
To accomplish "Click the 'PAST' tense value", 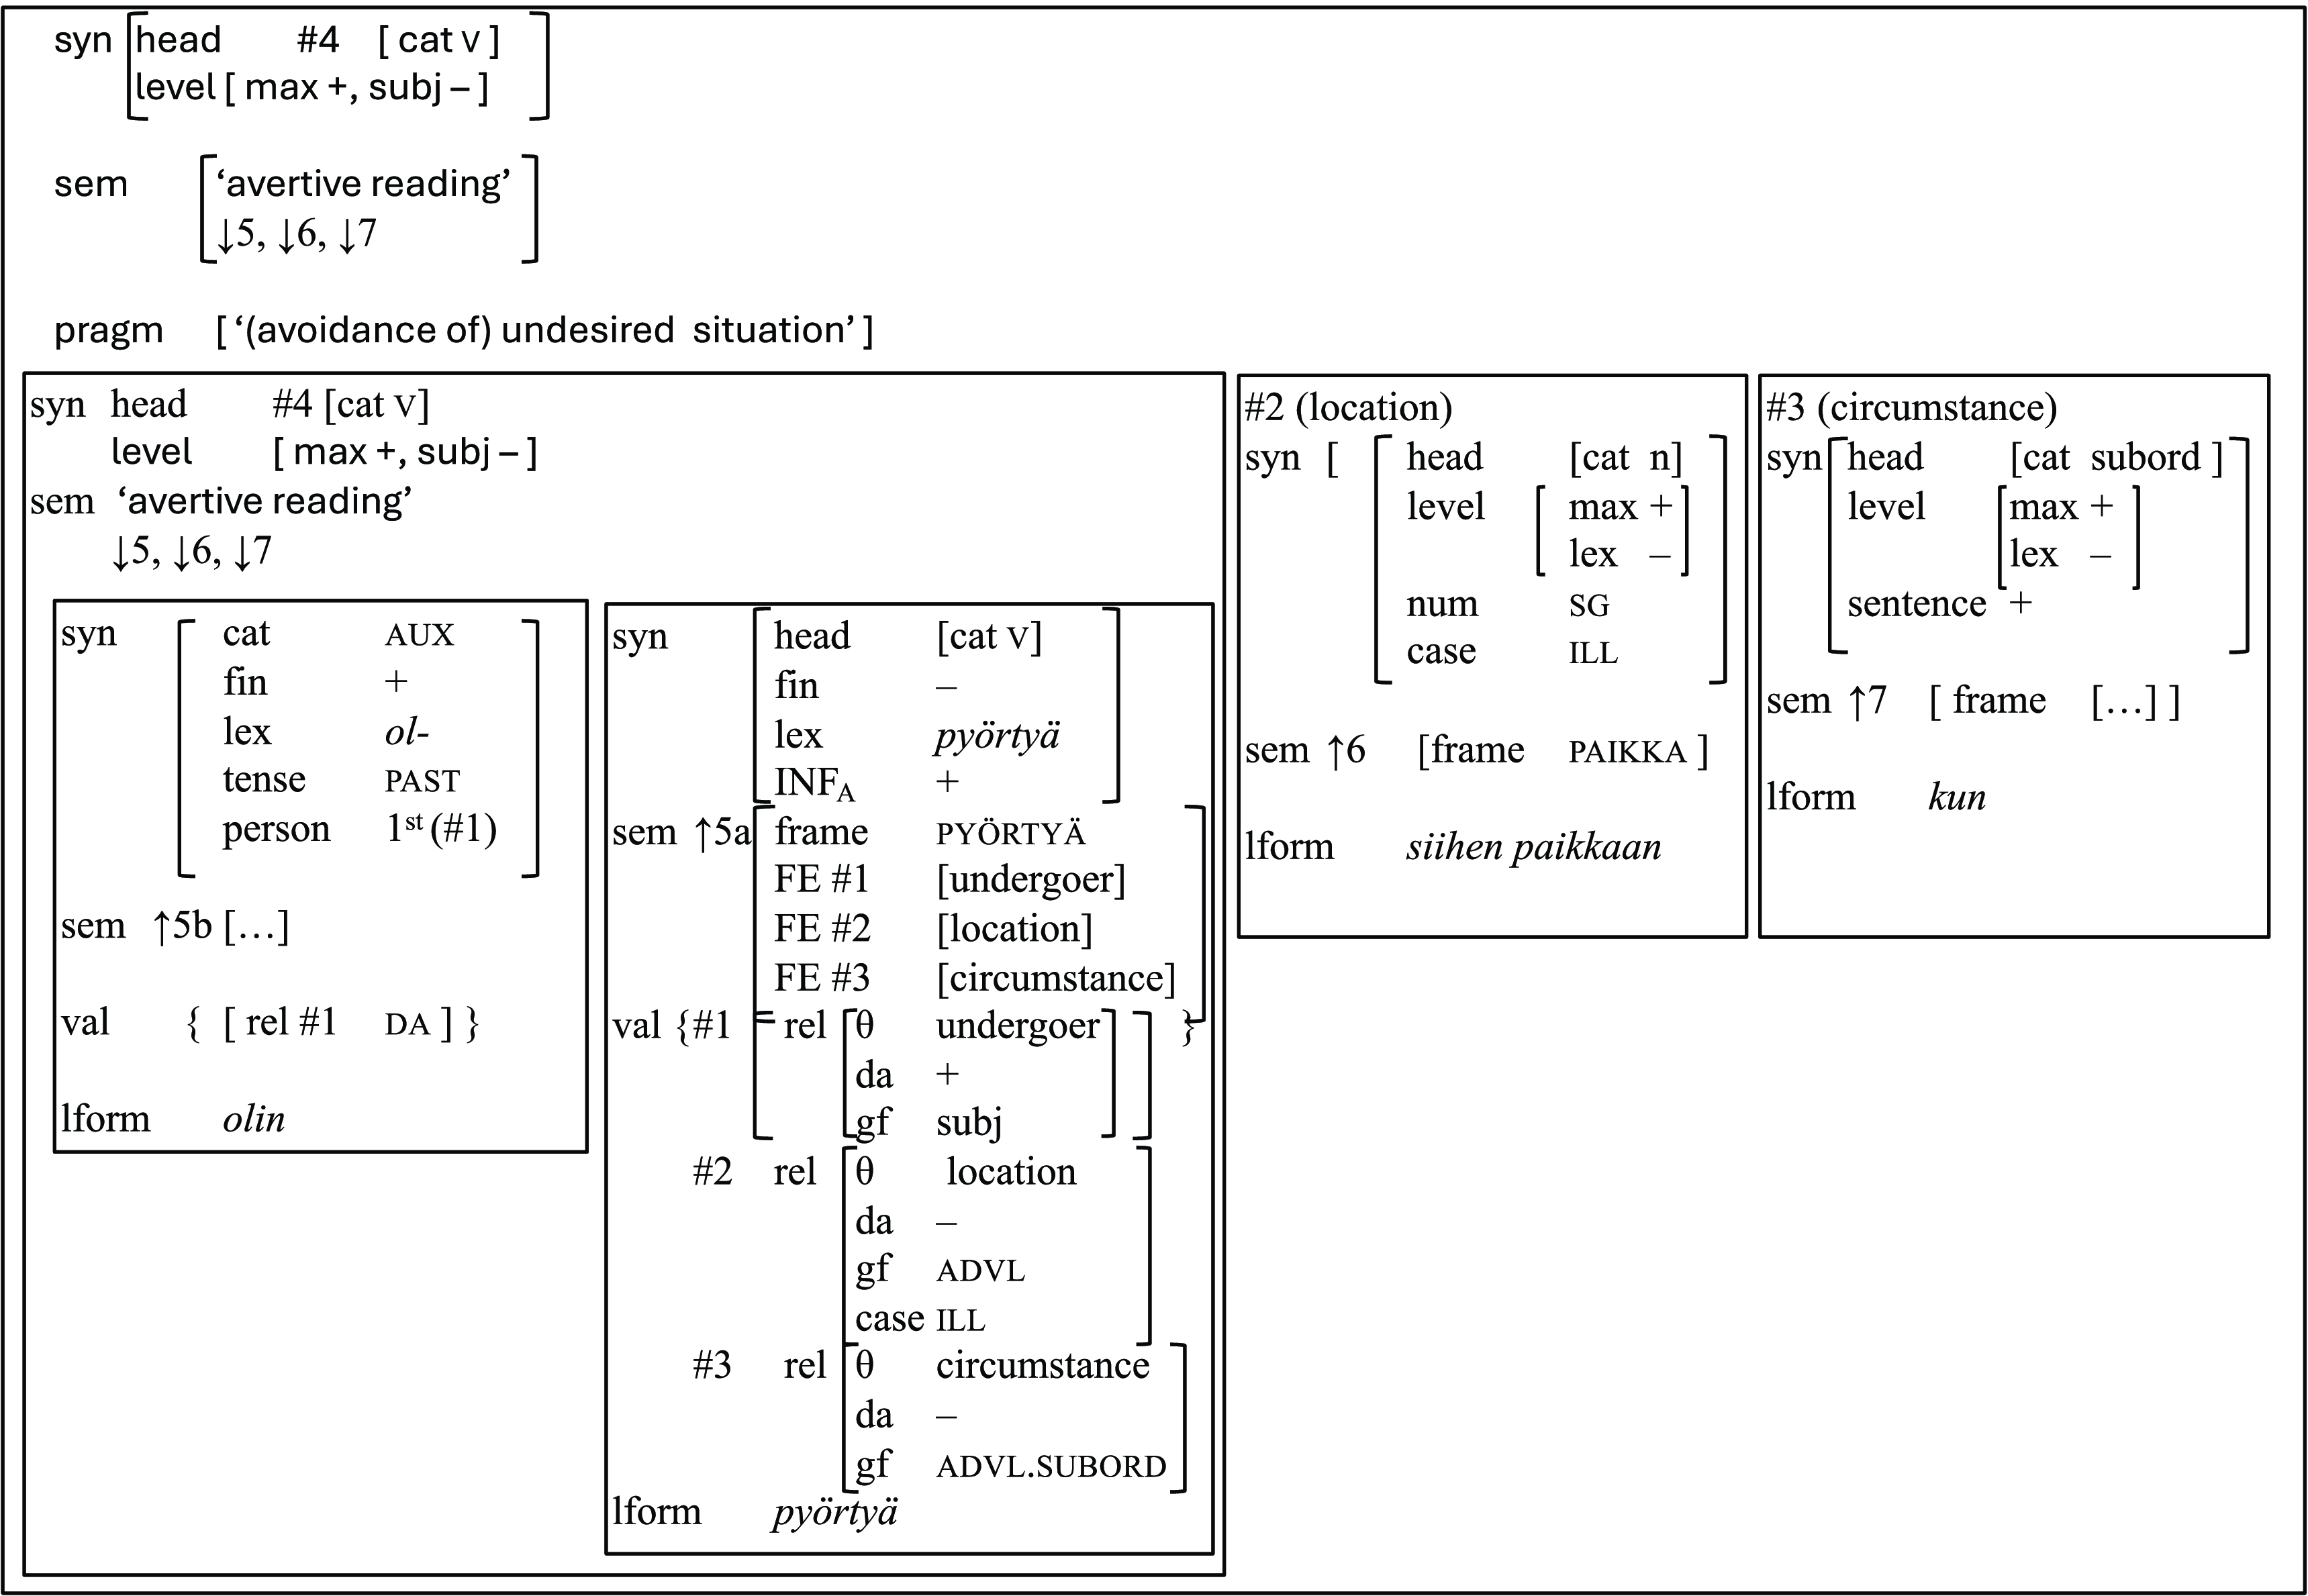I will (x=422, y=781).
